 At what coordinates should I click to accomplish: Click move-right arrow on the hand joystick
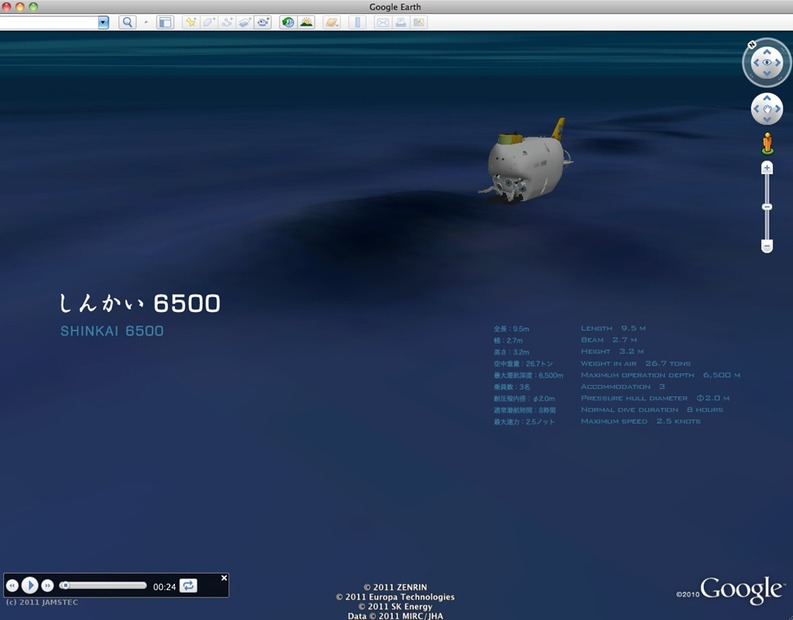[778, 109]
